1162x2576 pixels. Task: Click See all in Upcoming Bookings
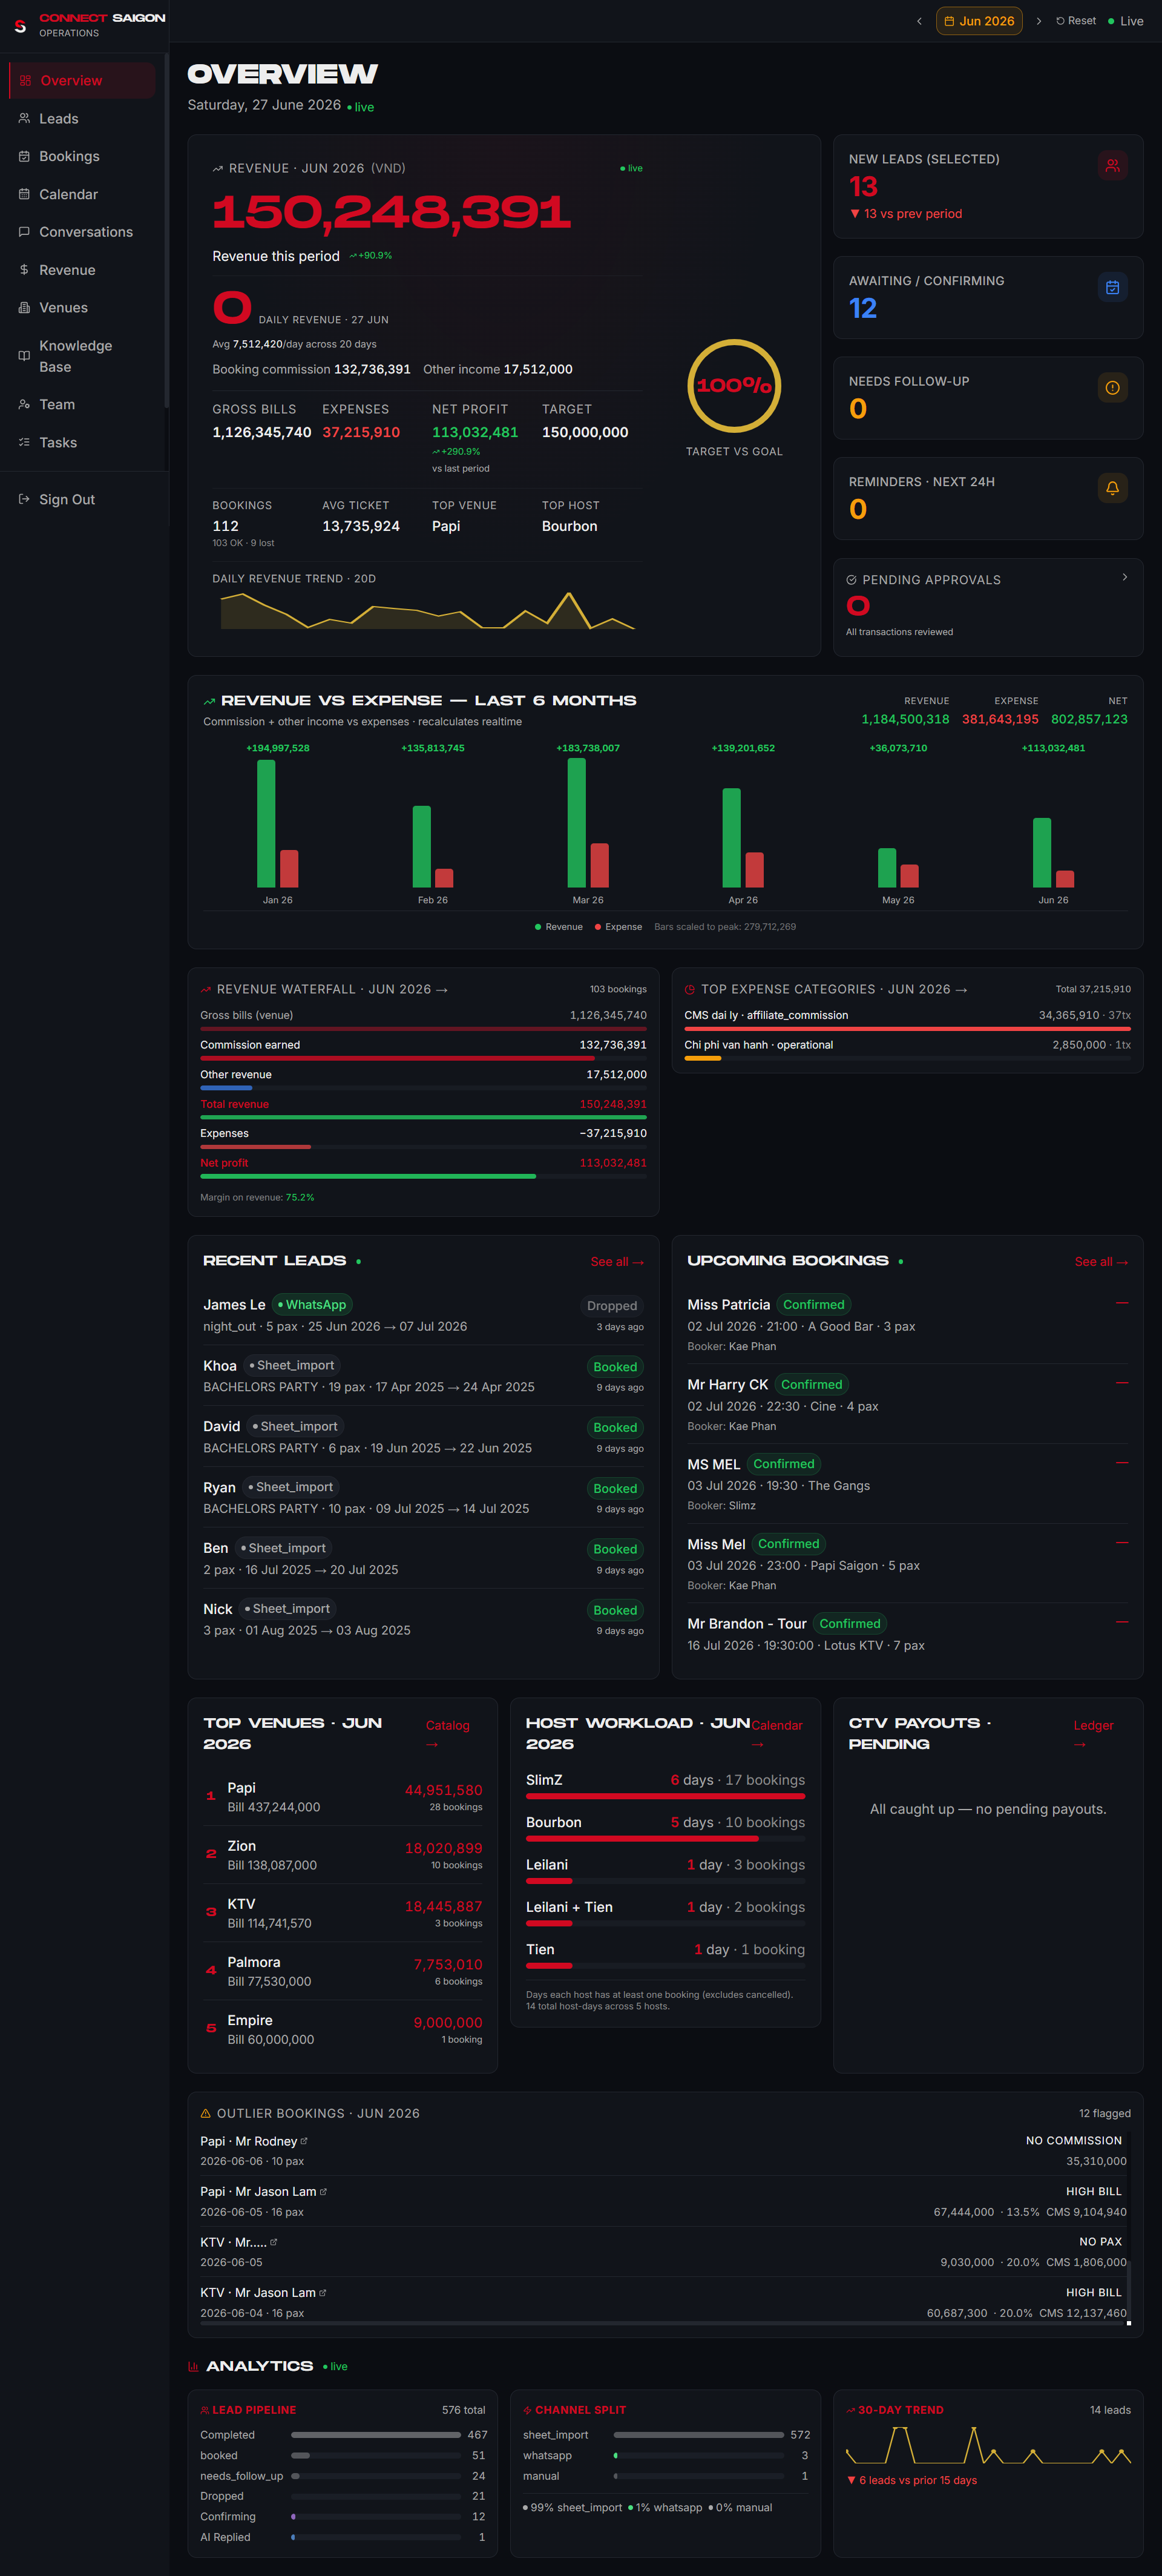click(x=1101, y=1262)
